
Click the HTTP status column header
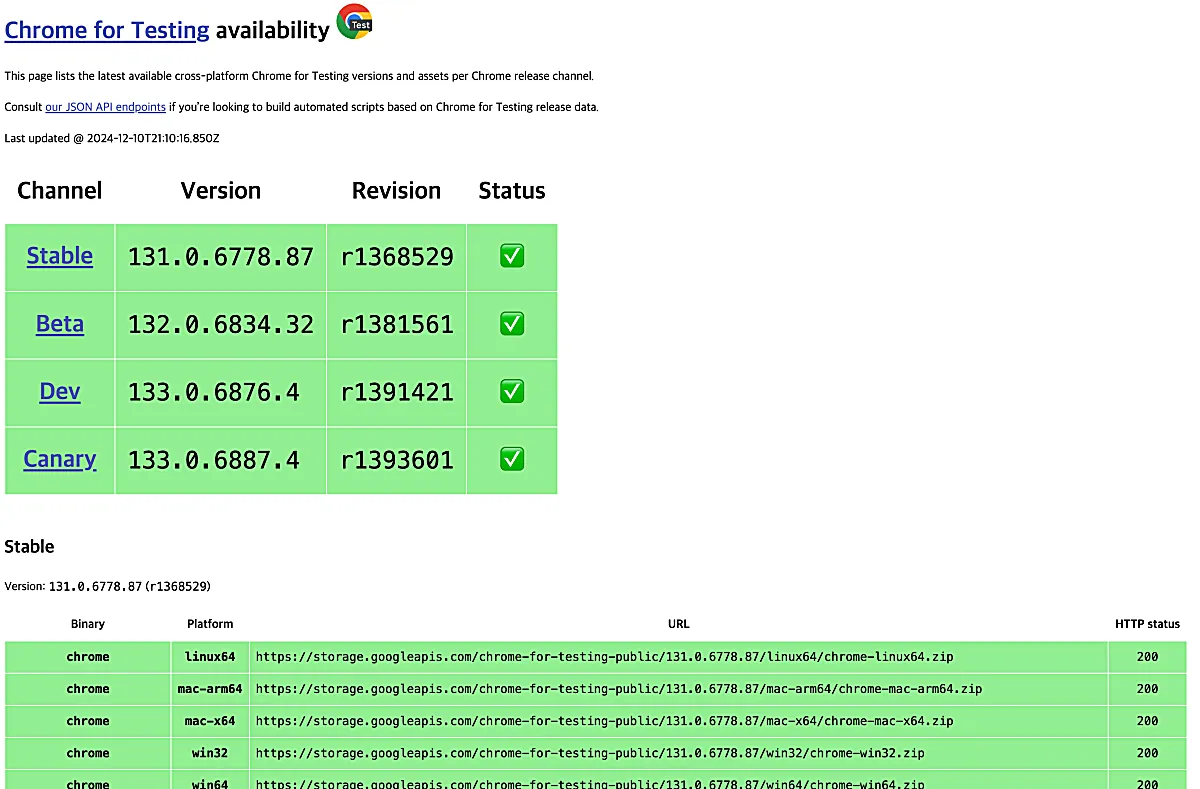point(1148,624)
